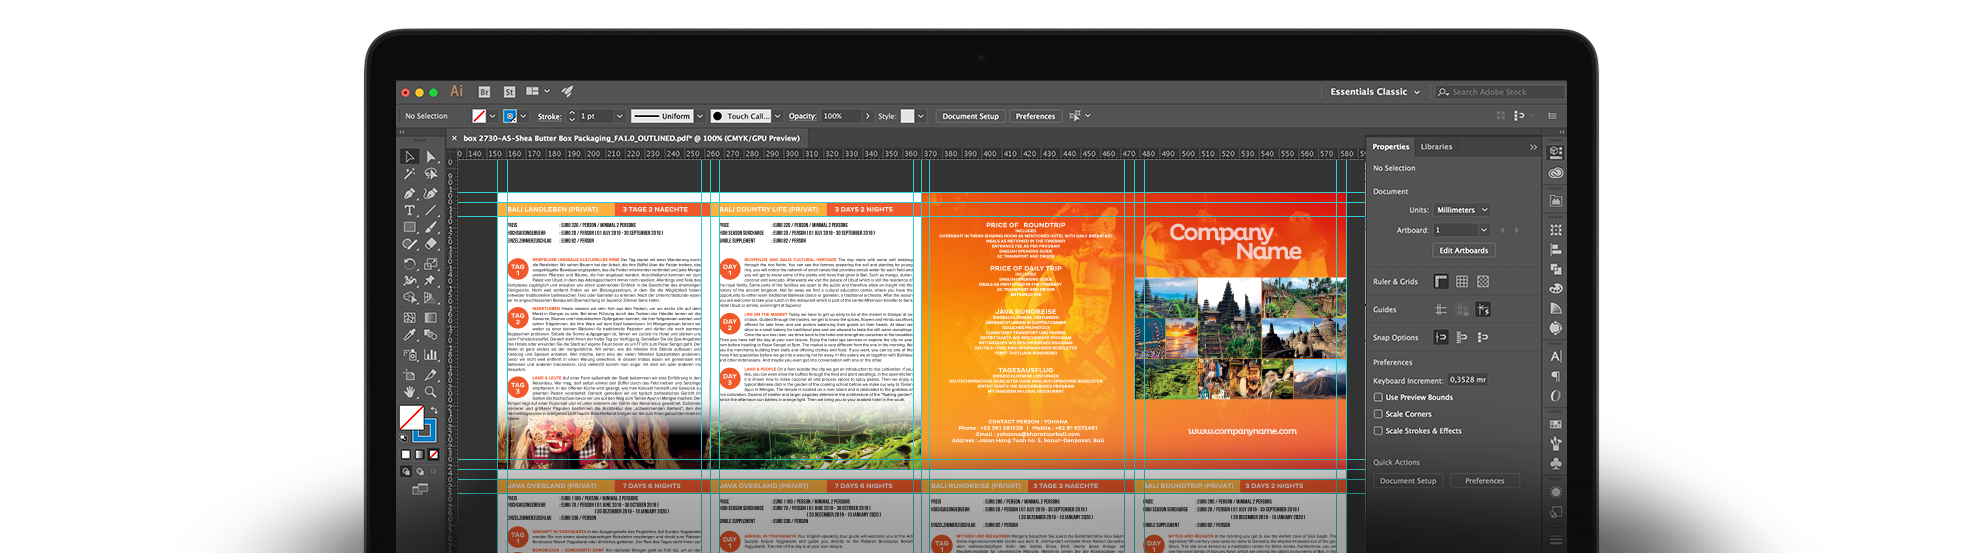Expand the Opacity slider arrow

[867, 116]
